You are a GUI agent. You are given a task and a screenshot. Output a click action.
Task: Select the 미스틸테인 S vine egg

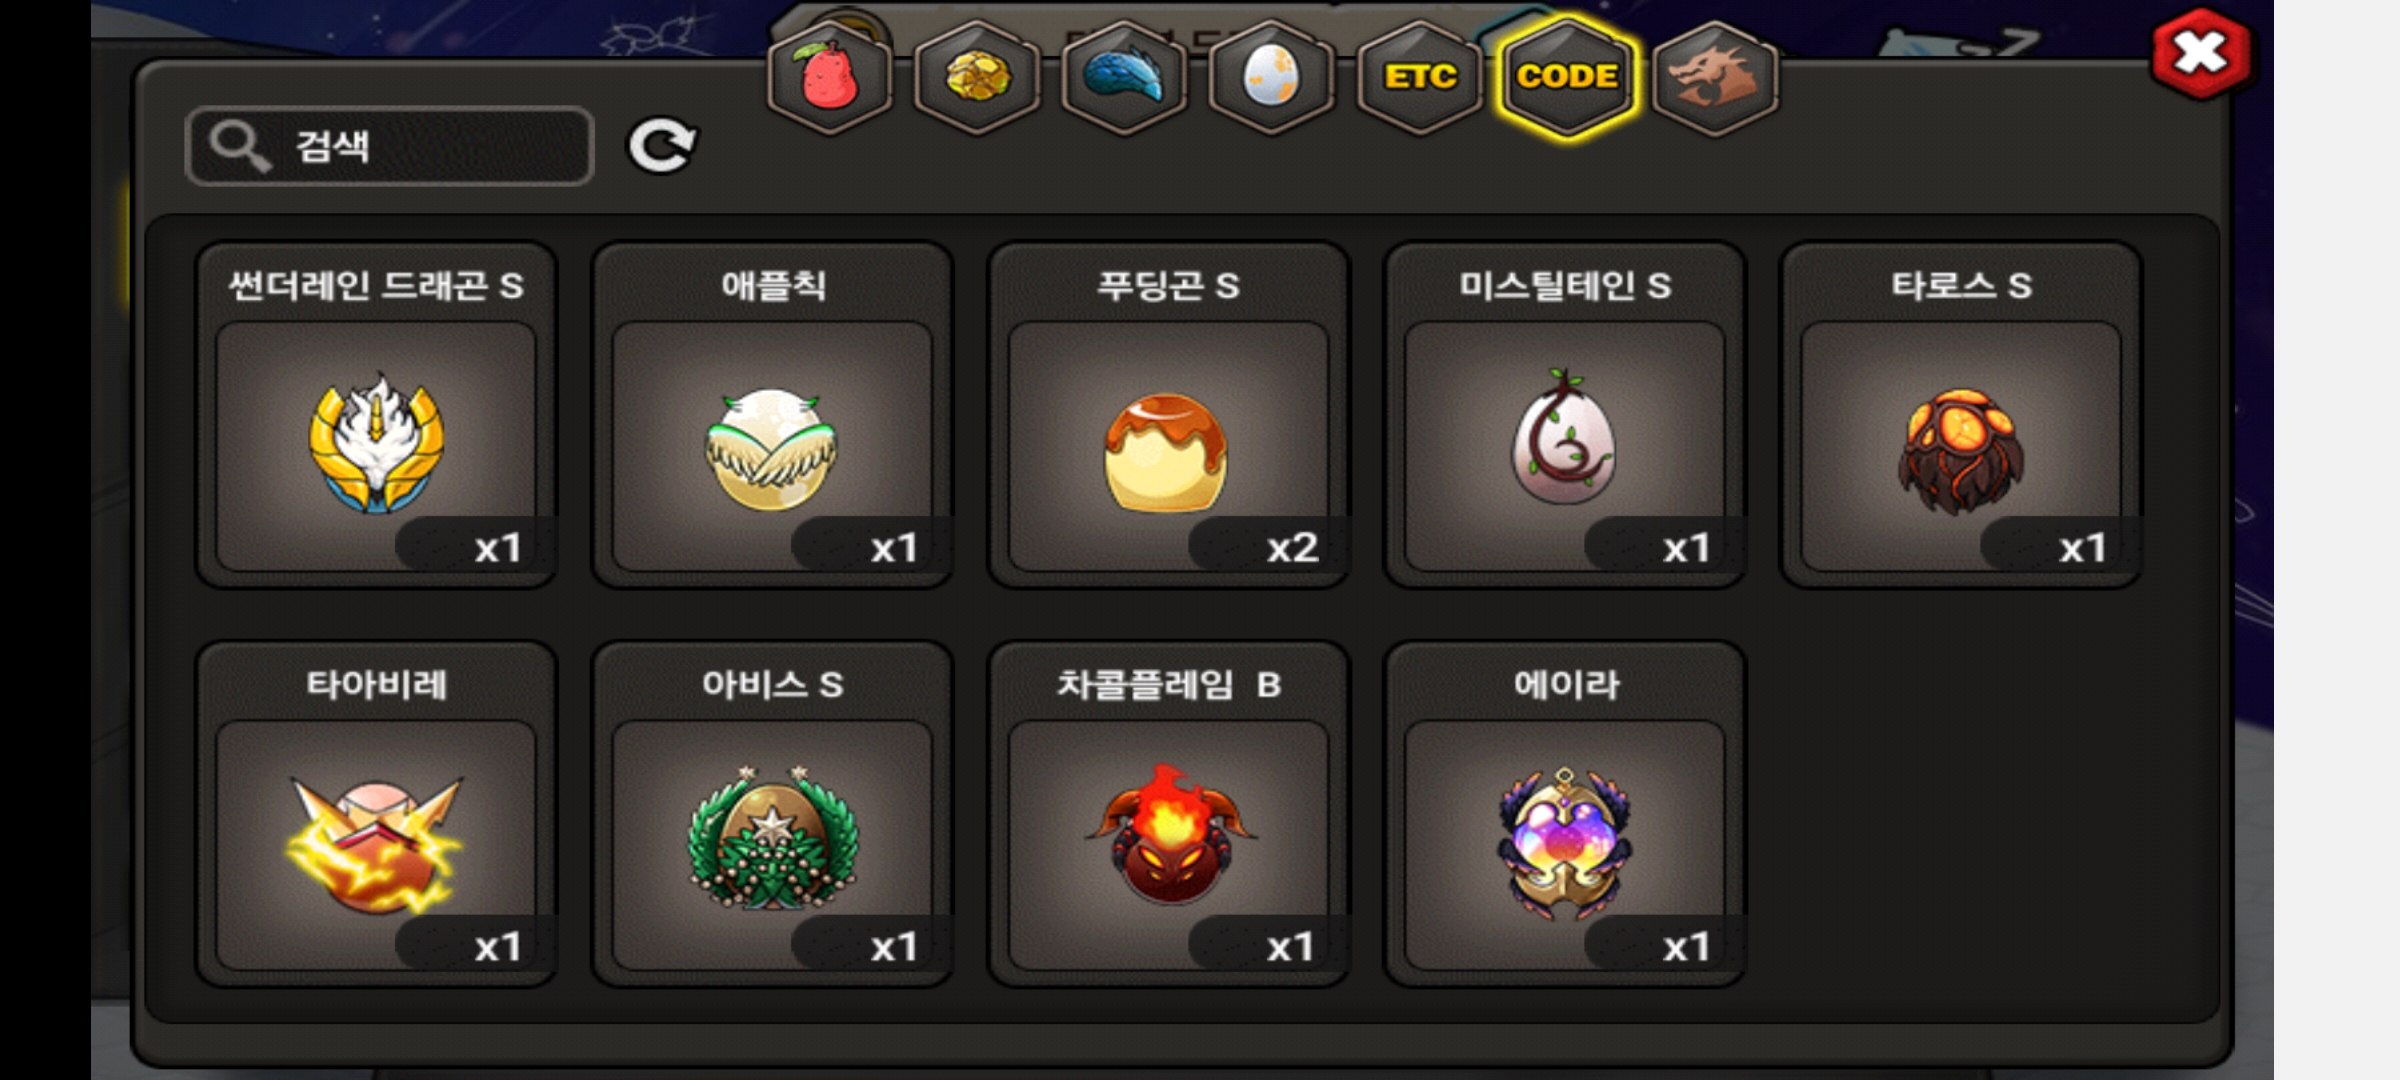point(1564,415)
